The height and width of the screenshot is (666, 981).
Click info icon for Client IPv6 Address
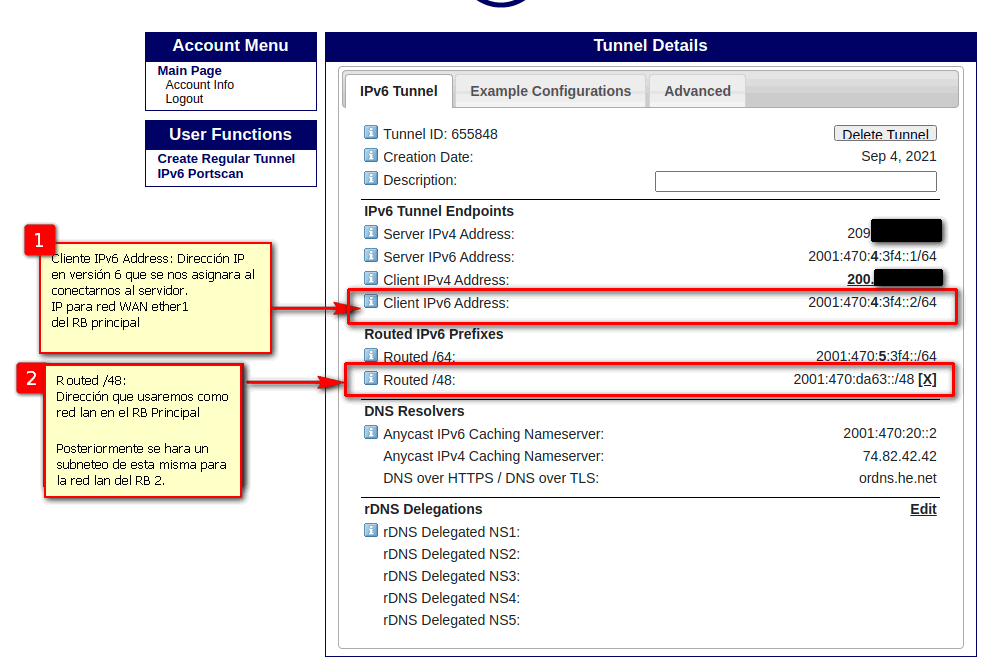(371, 302)
